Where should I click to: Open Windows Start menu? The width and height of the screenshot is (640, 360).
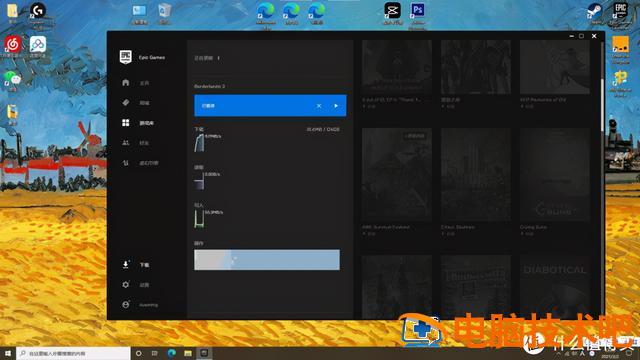pyautogui.click(x=8, y=353)
